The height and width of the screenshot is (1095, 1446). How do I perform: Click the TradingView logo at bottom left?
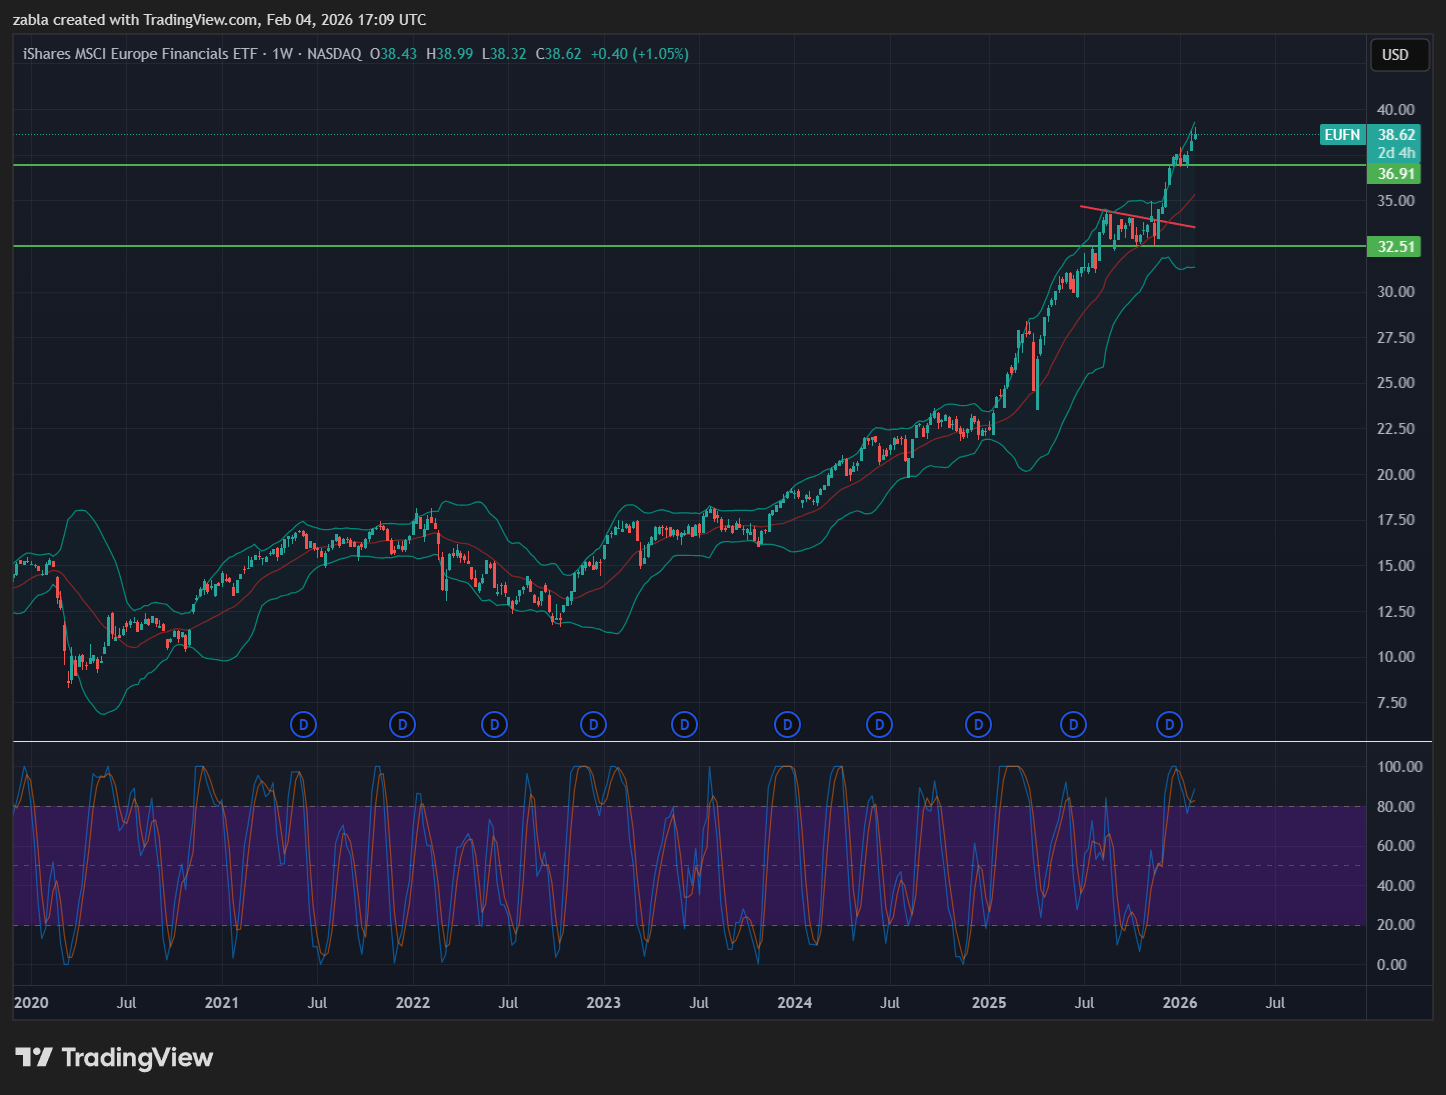(114, 1057)
